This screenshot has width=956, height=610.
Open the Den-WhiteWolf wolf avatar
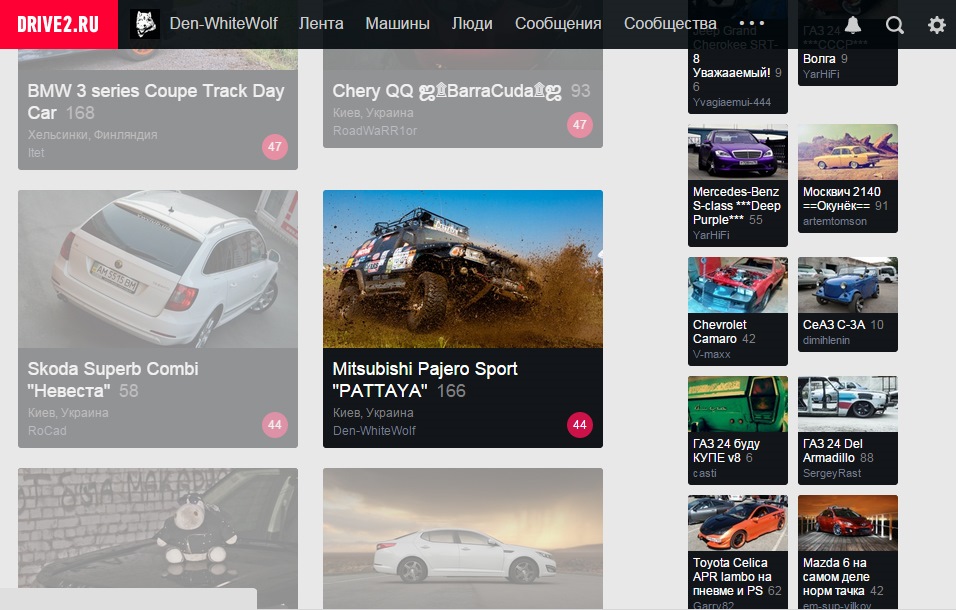145,24
